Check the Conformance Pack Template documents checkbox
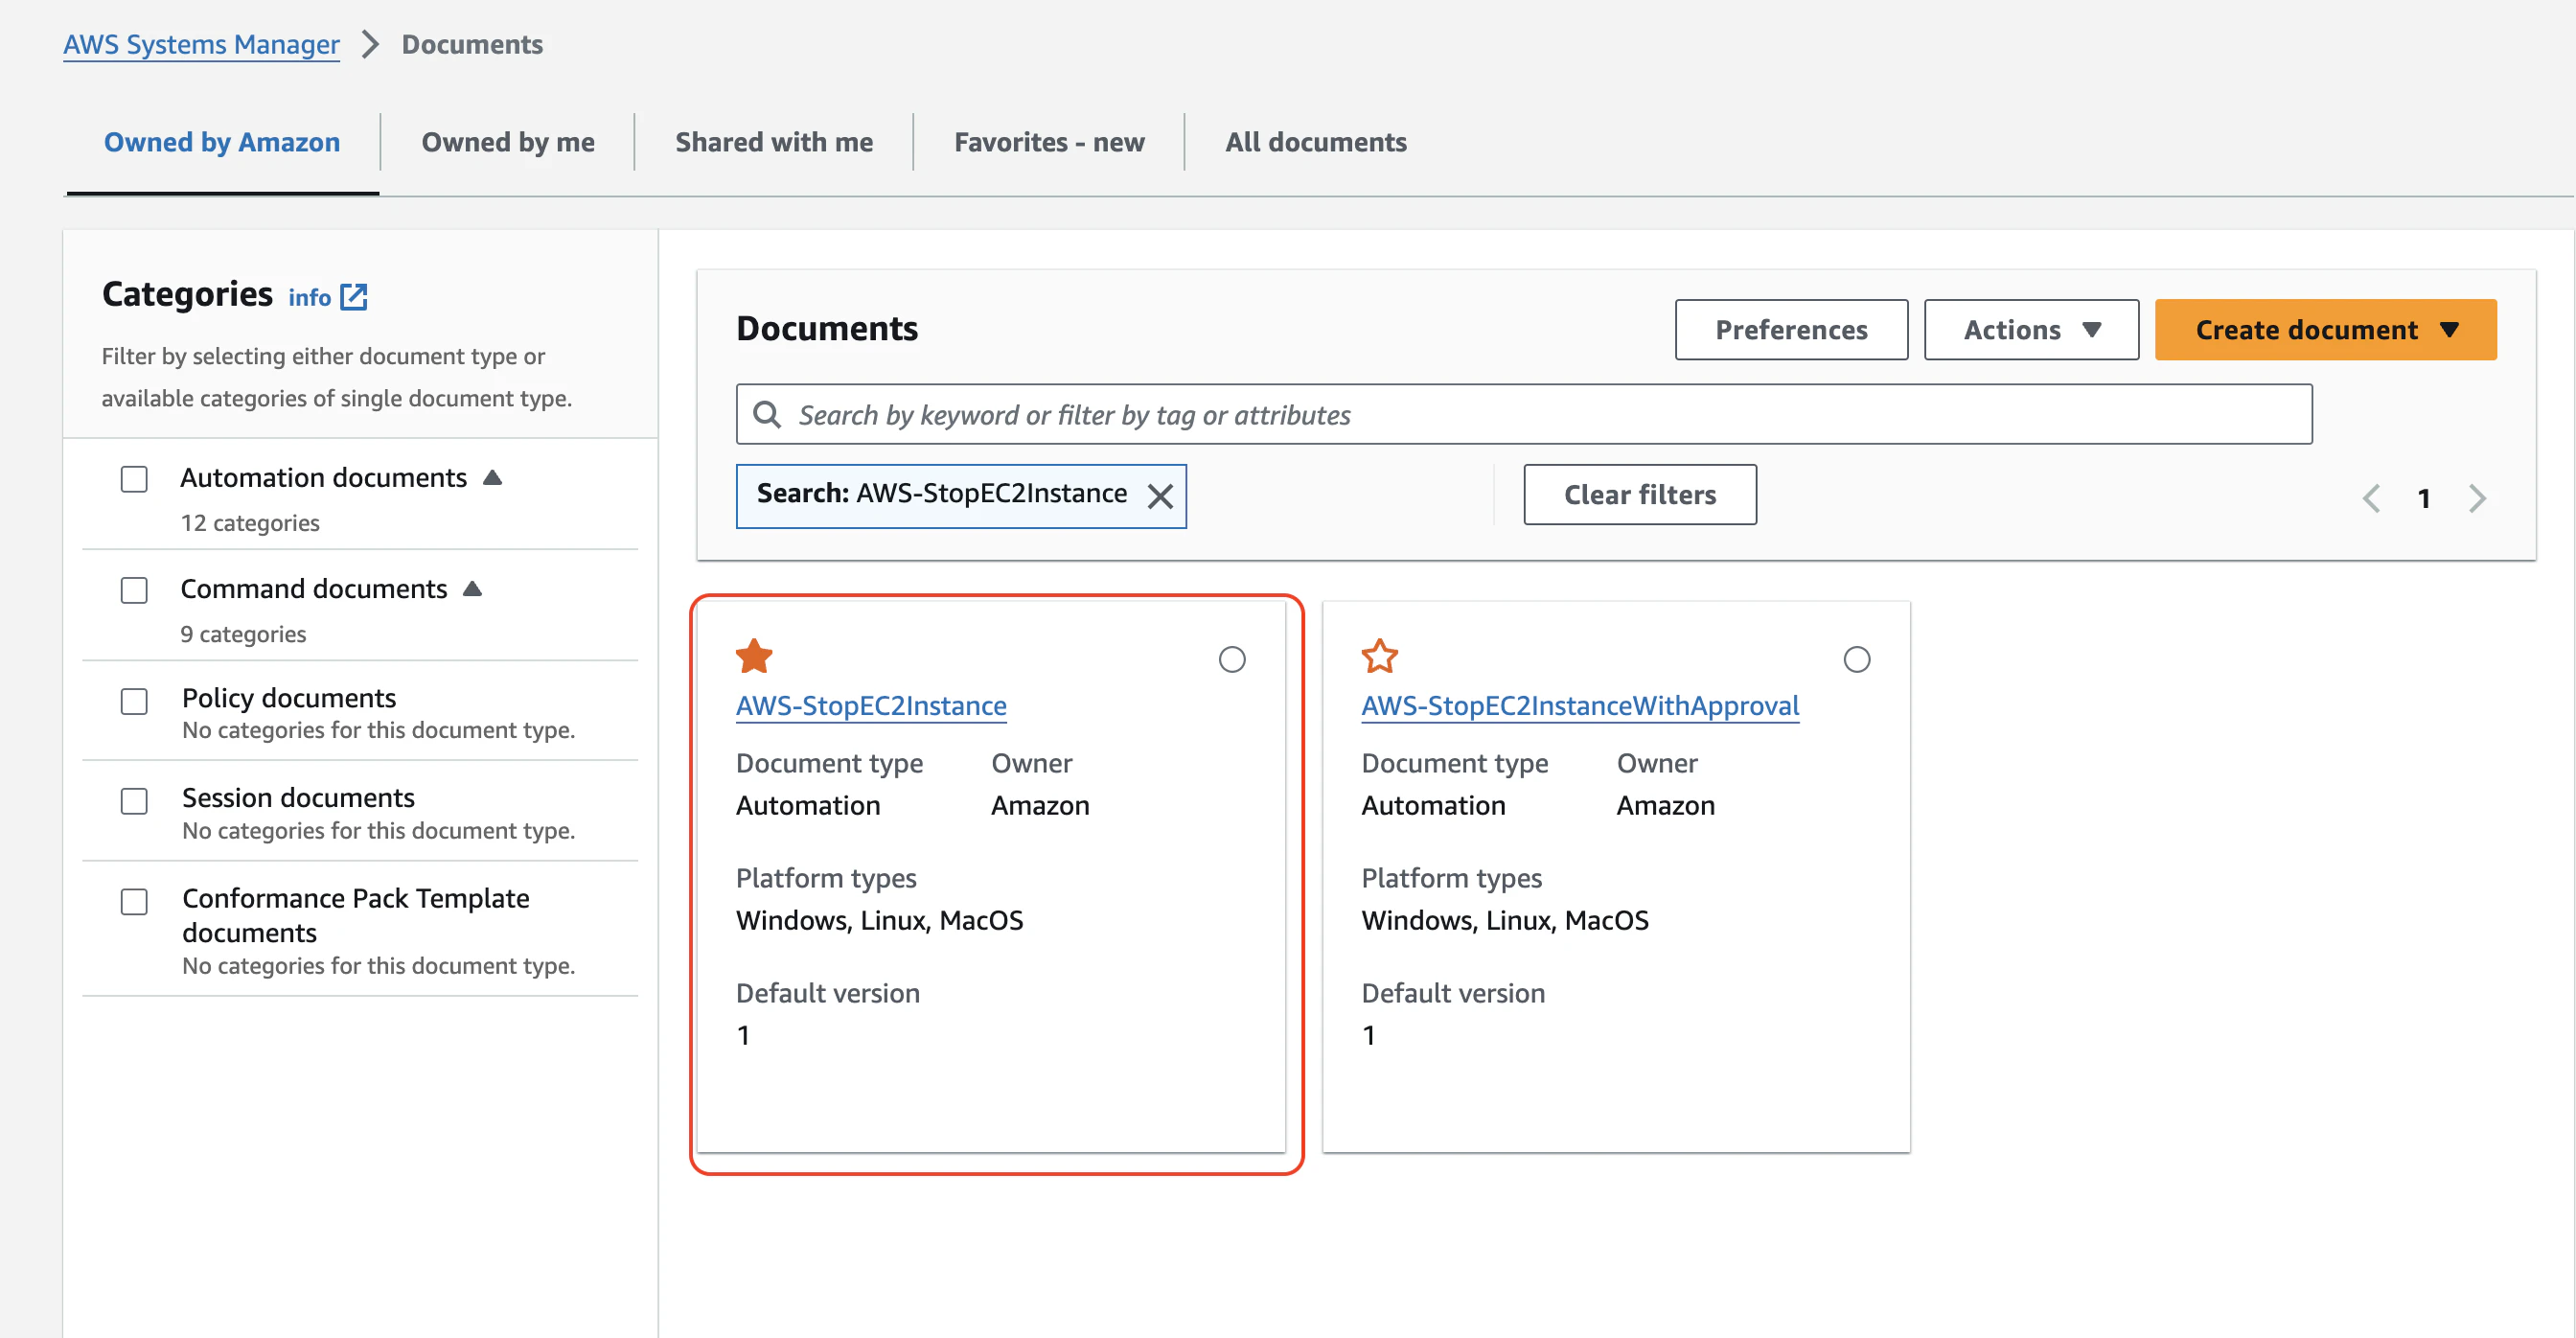The height and width of the screenshot is (1338, 2576). click(134, 901)
